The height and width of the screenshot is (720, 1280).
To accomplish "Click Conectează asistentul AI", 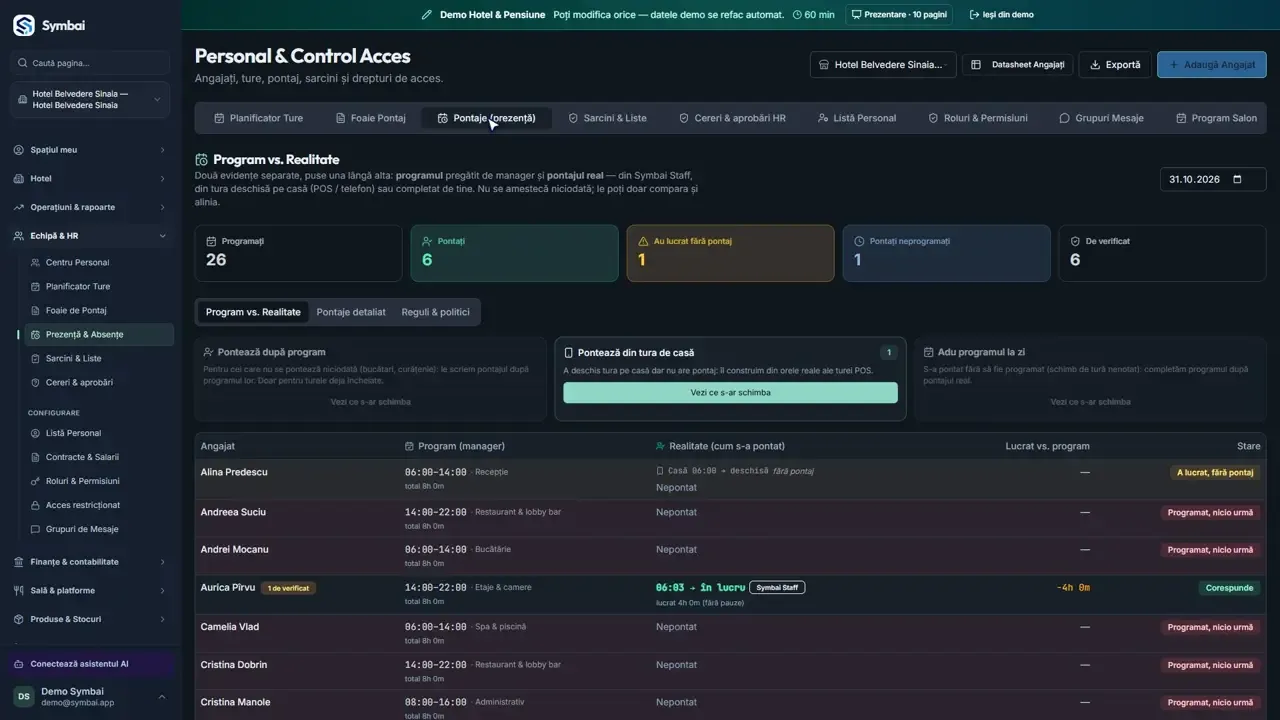I will point(90,664).
